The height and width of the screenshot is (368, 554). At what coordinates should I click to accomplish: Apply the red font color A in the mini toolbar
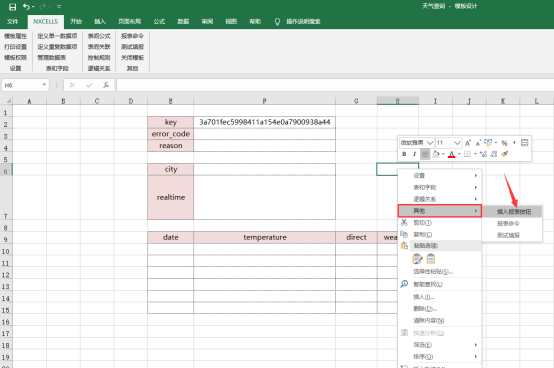(452, 154)
